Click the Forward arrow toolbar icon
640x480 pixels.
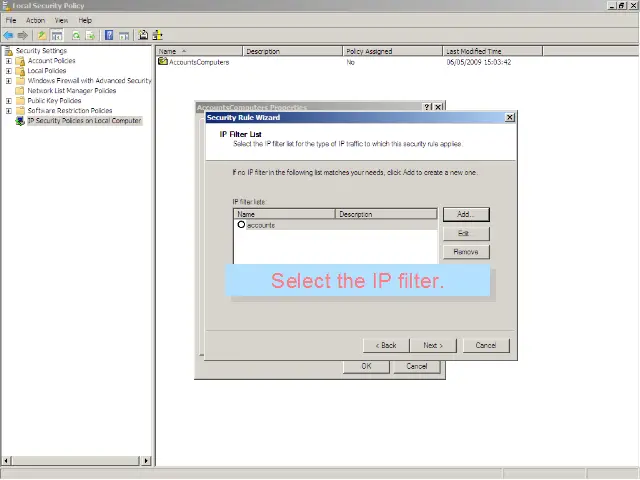click(x=23, y=35)
